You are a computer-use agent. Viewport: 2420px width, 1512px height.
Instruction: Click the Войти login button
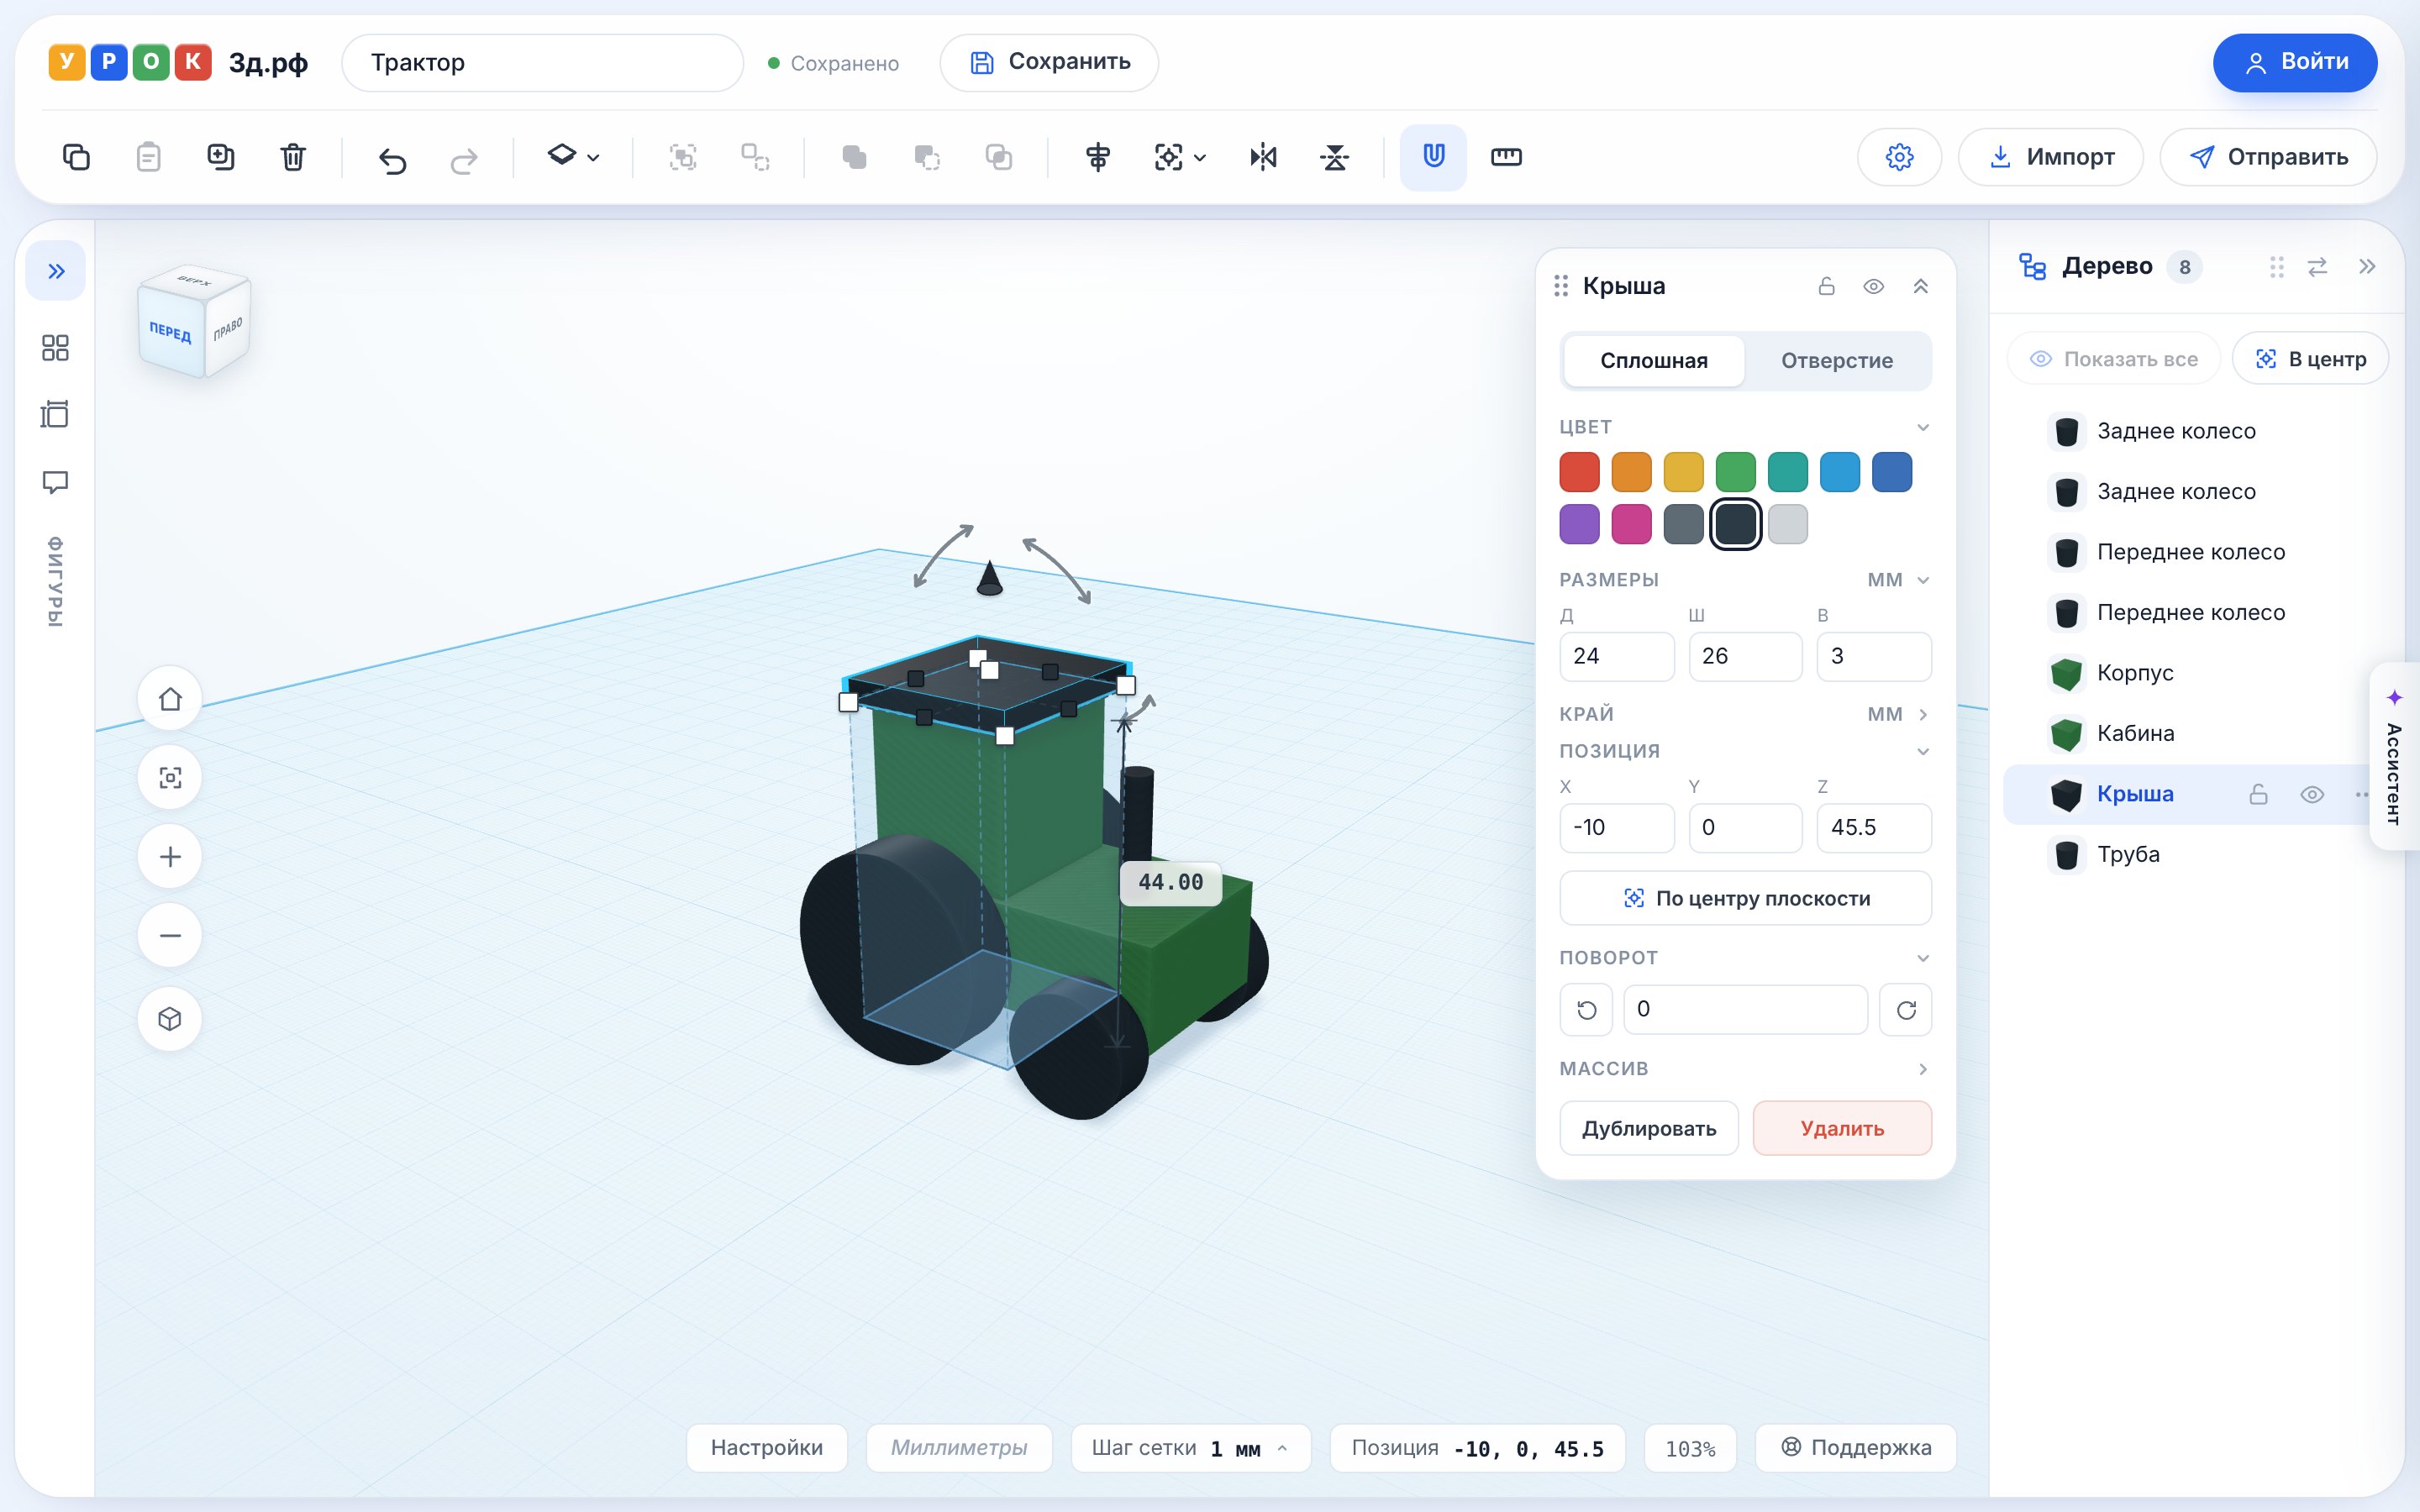coord(2294,63)
